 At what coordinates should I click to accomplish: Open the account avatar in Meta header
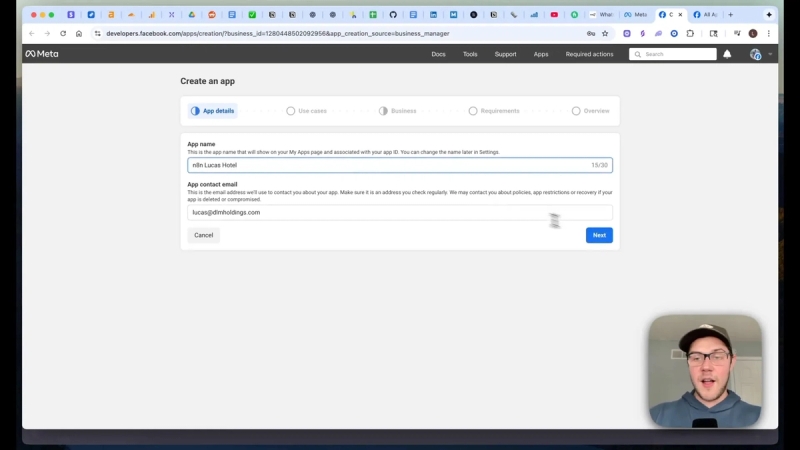755,54
